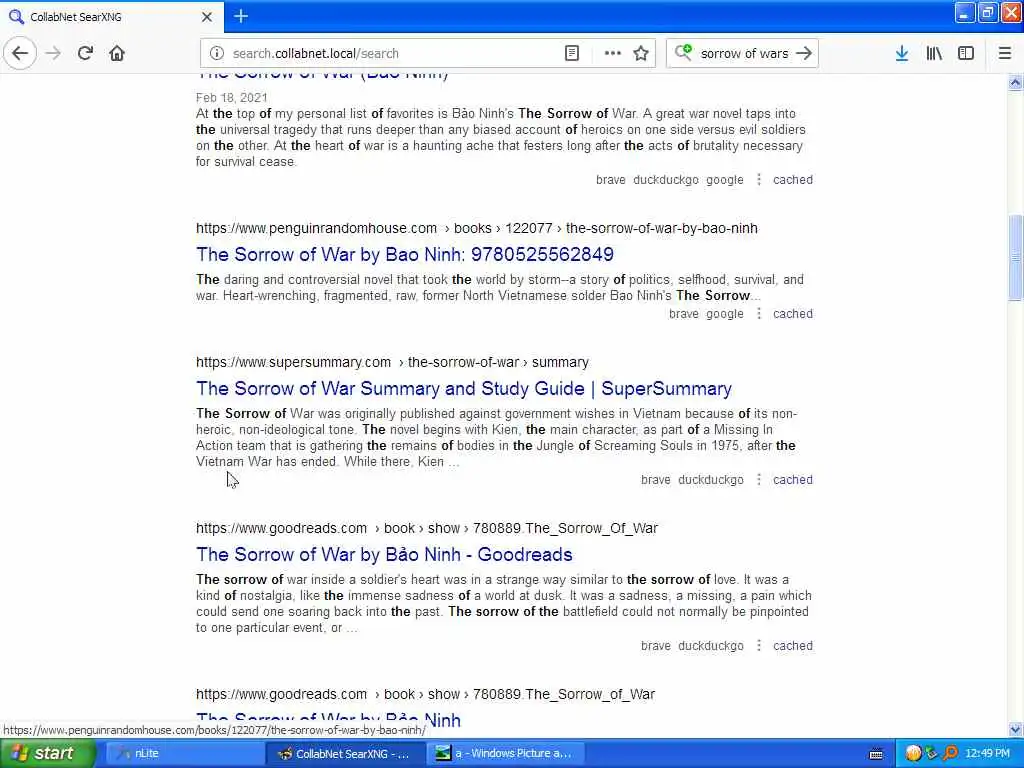Show site information for search.collabnet.local
1024x768 pixels.
(x=217, y=54)
